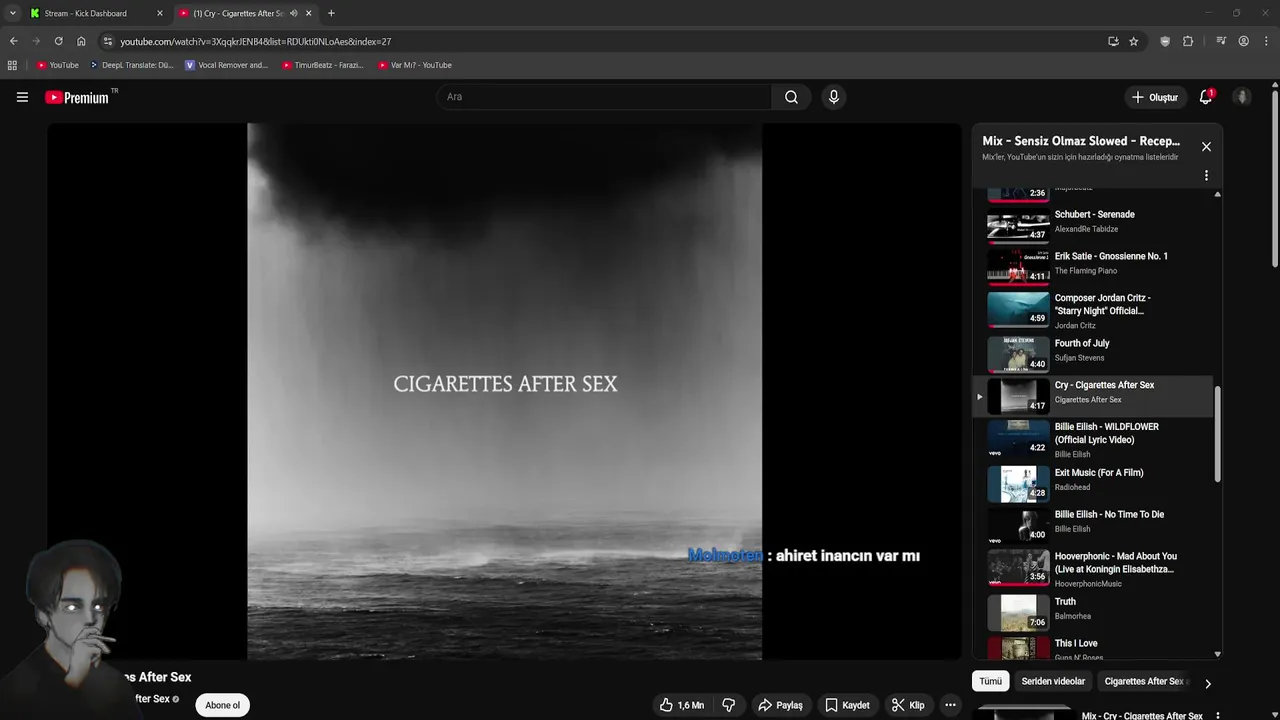The height and width of the screenshot is (720, 1280).
Task: Open Mix - Sensiz Olmaz Slowed title
Action: (x=1081, y=141)
